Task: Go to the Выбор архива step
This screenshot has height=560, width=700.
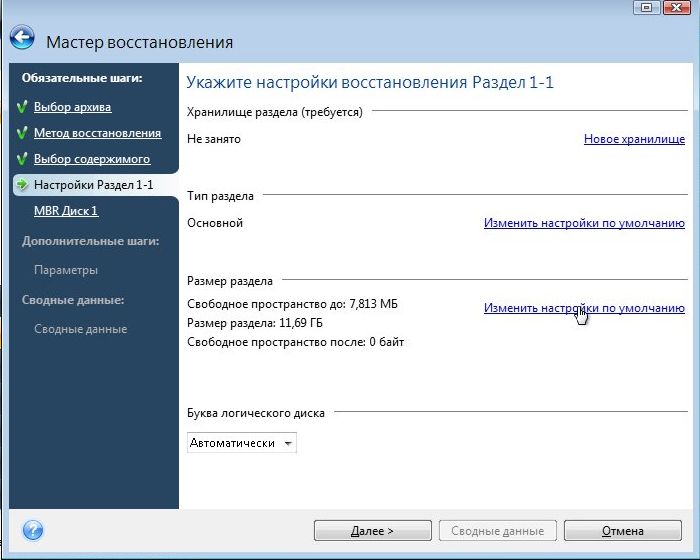Action: (x=73, y=107)
